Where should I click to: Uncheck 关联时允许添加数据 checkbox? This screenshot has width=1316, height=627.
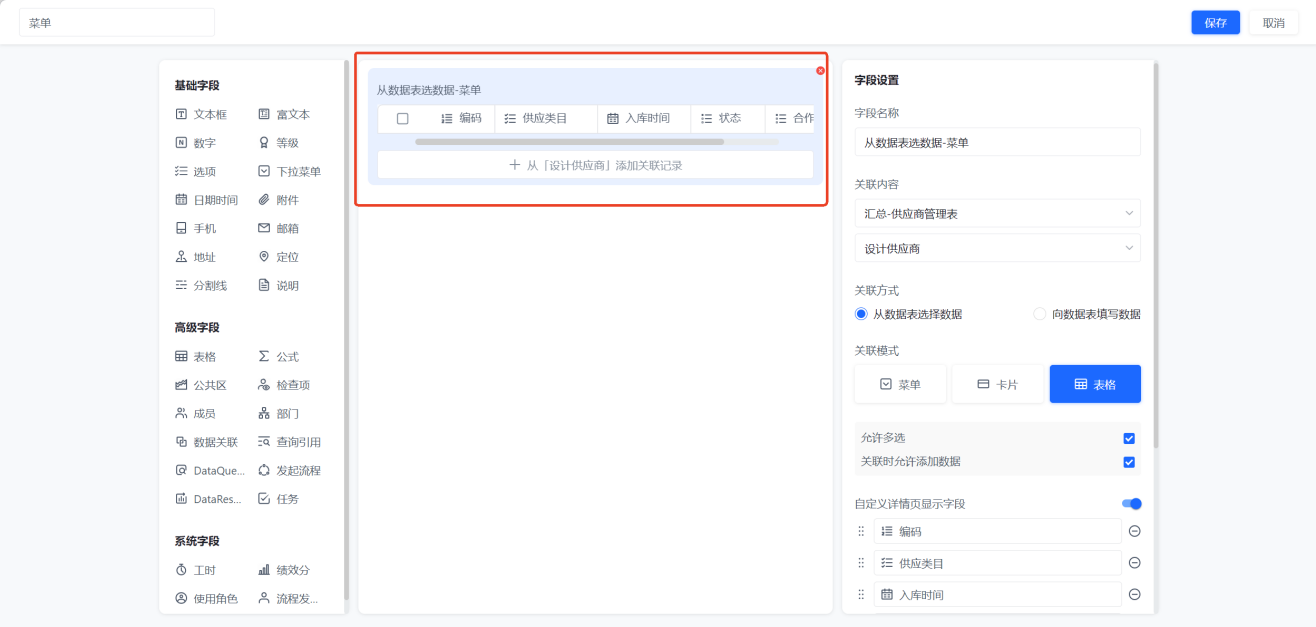pyautogui.click(x=1129, y=462)
